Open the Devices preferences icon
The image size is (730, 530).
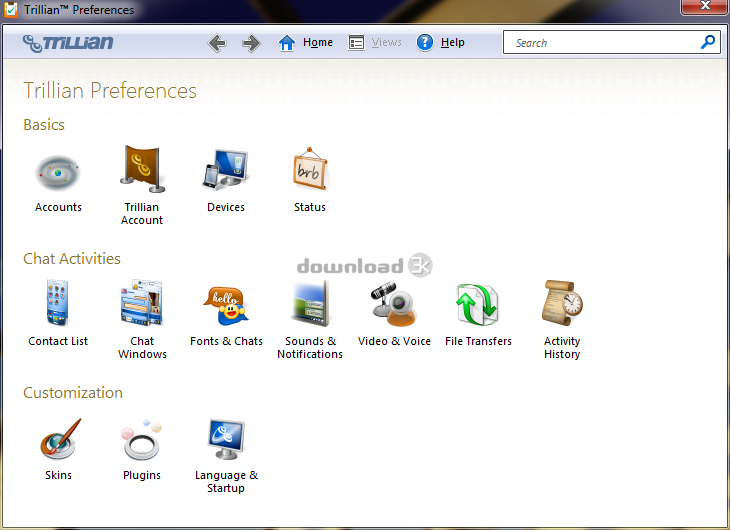pos(226,170)
